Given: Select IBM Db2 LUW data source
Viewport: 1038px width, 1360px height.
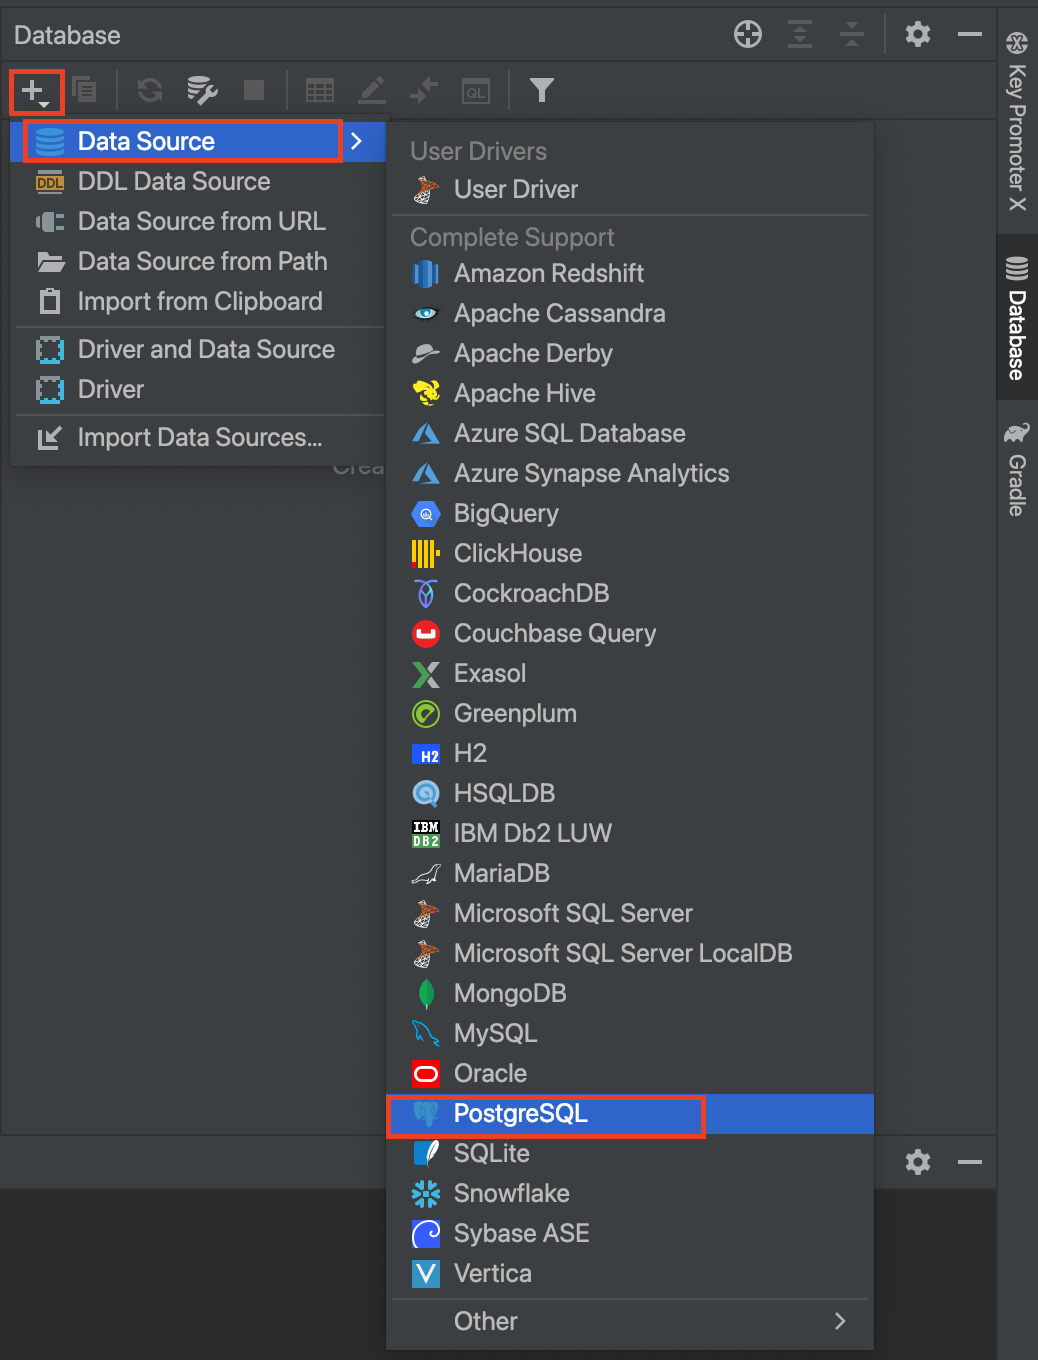Looking at the screenshot, I should point(630,833).
